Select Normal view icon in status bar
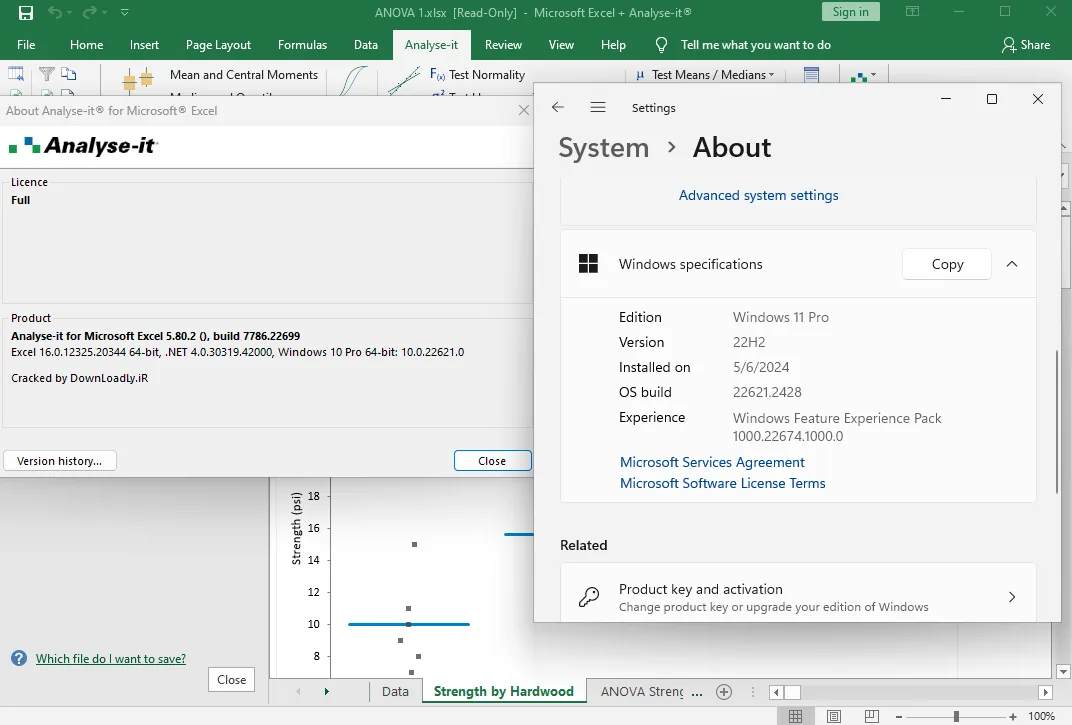Screen dimensions: 1072x725 tap(795, 716)
